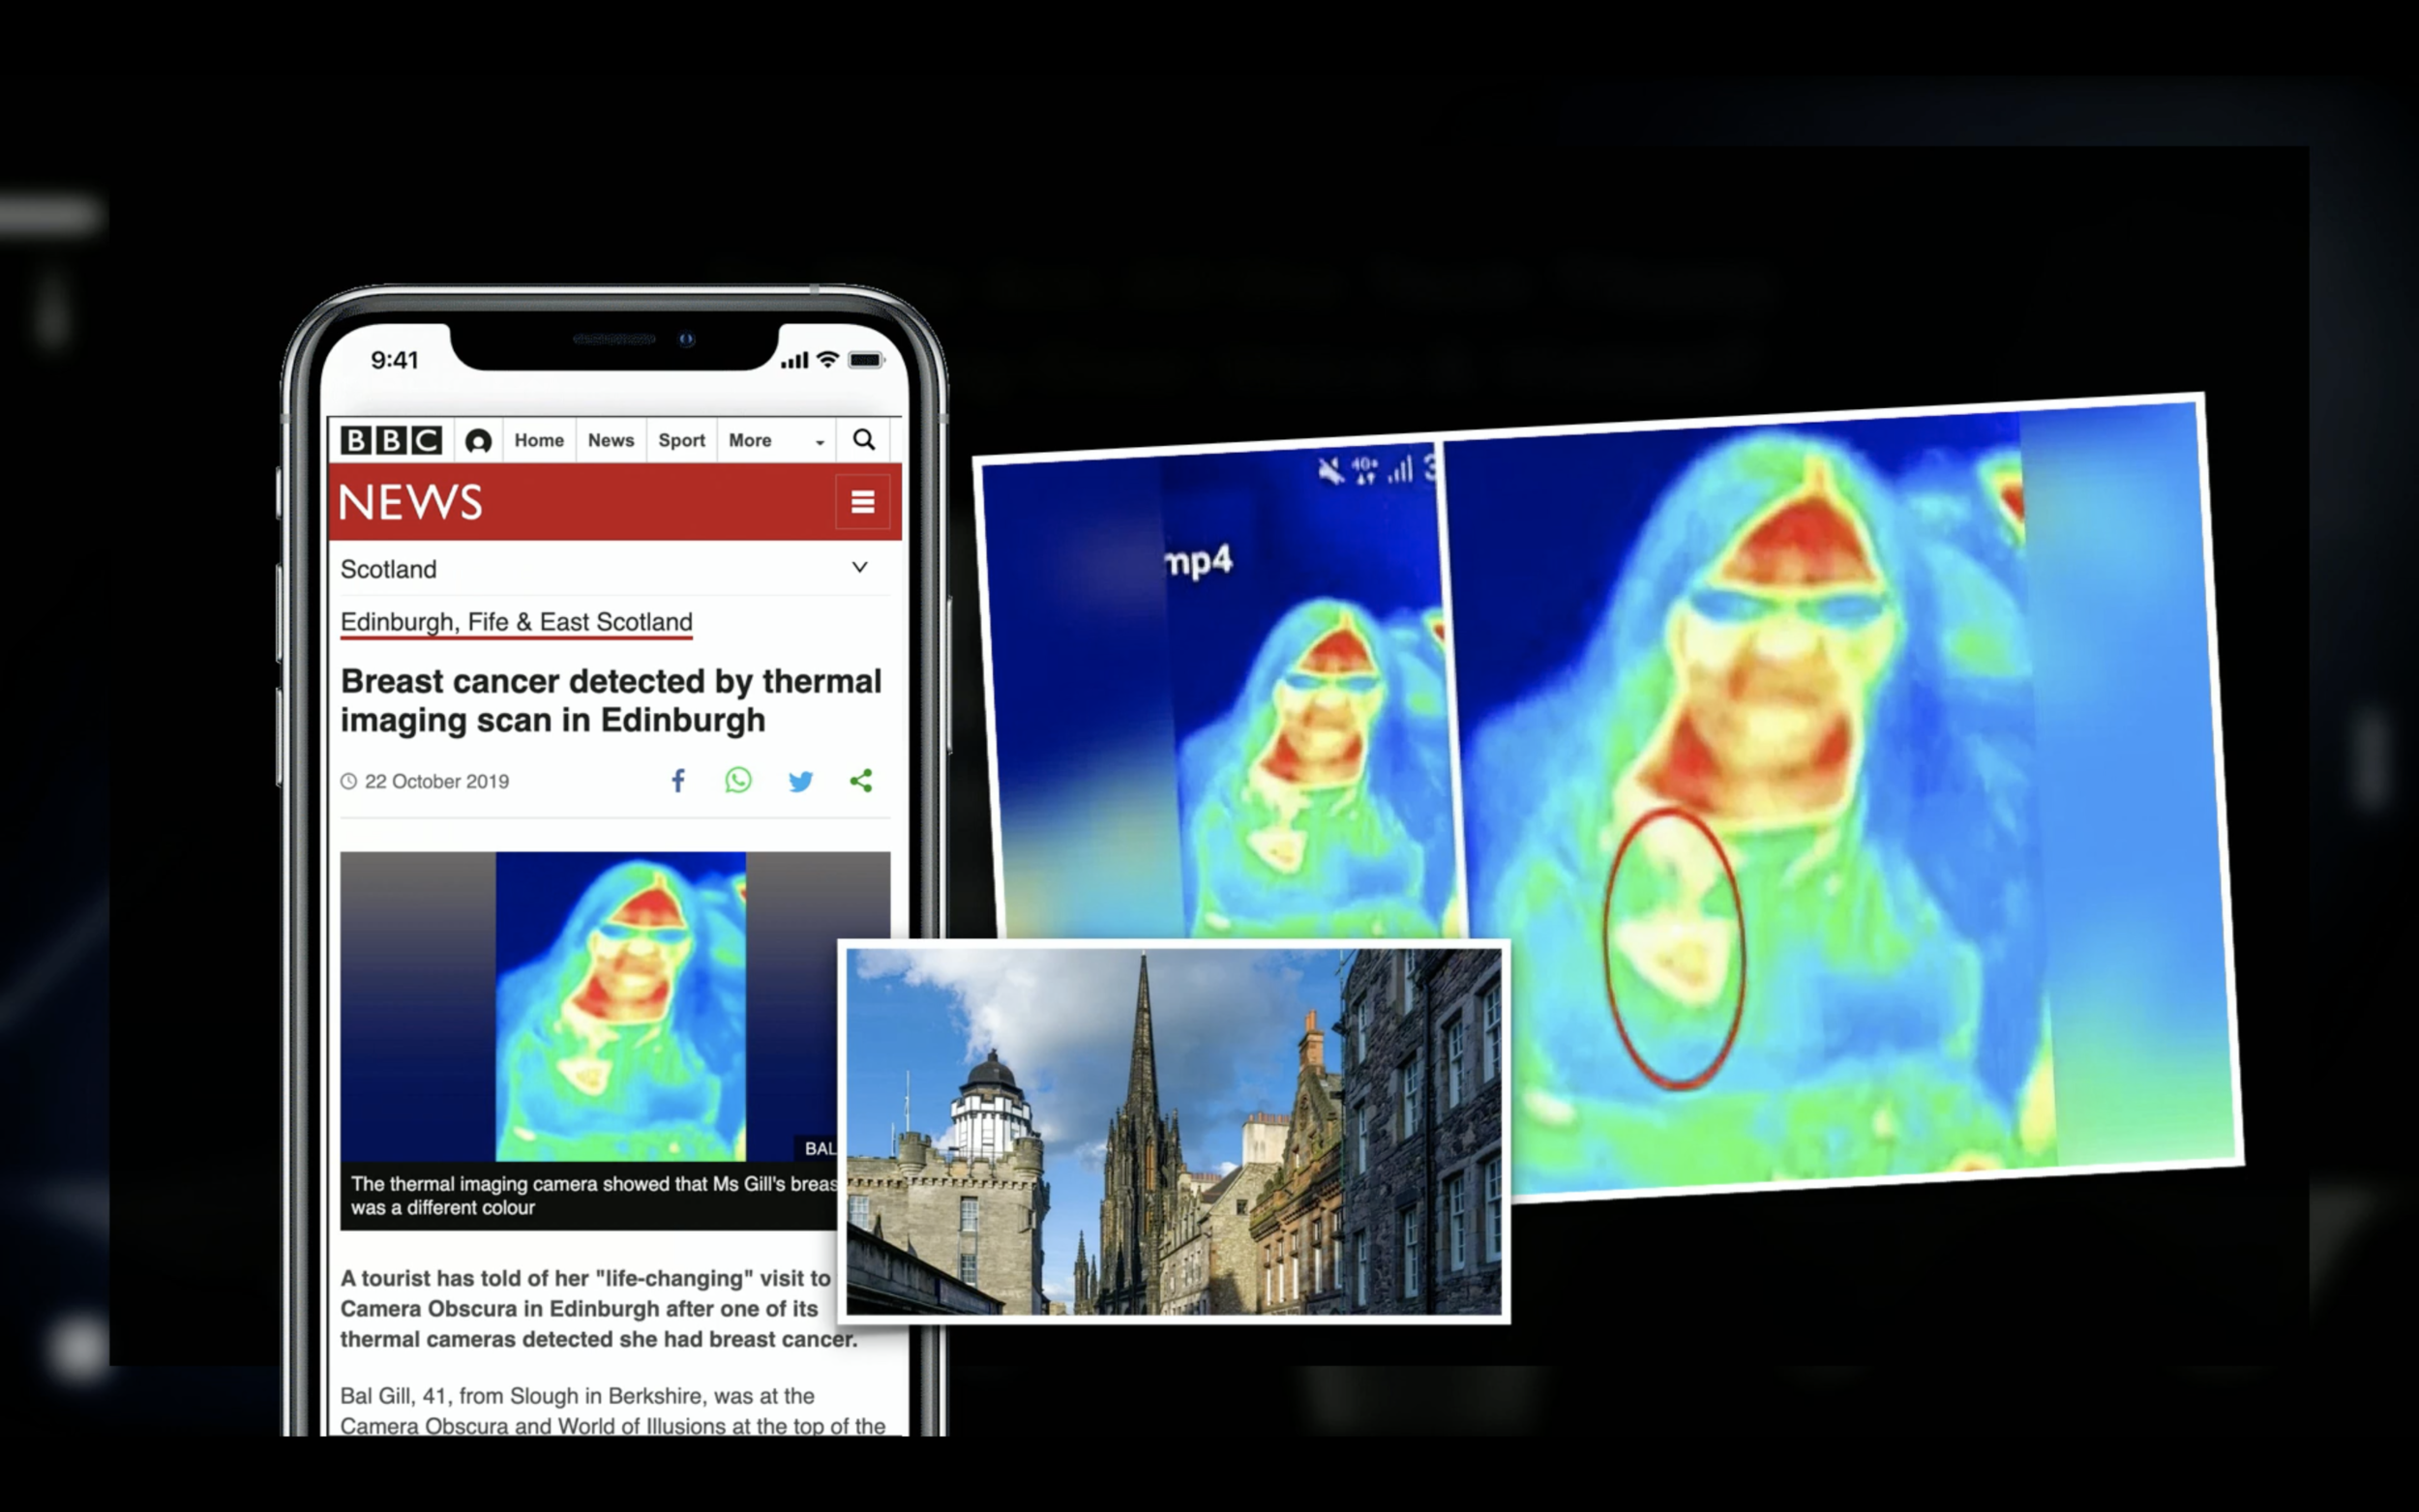Select the Edinburgh street photo
Screen dimensions: 2419x1512
(x=1174, y=1131)
